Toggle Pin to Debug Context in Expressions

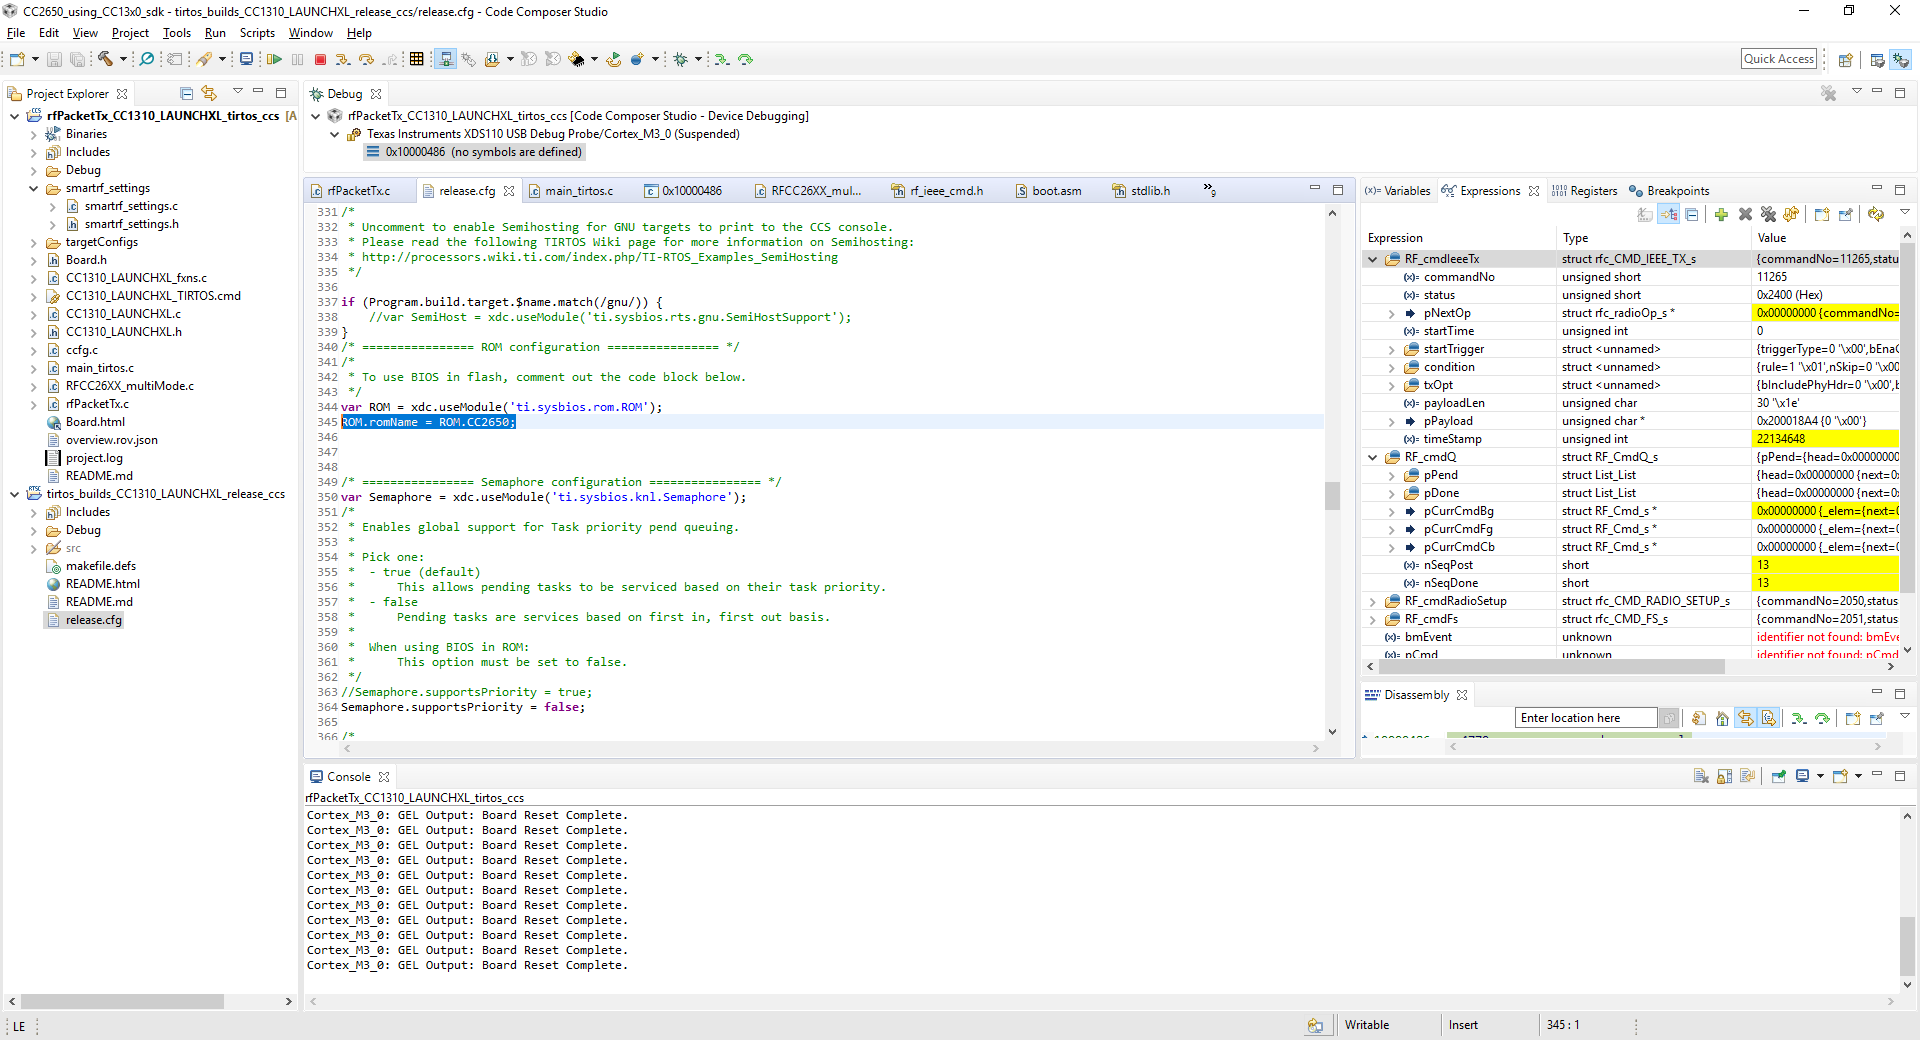click(1846, 215)
